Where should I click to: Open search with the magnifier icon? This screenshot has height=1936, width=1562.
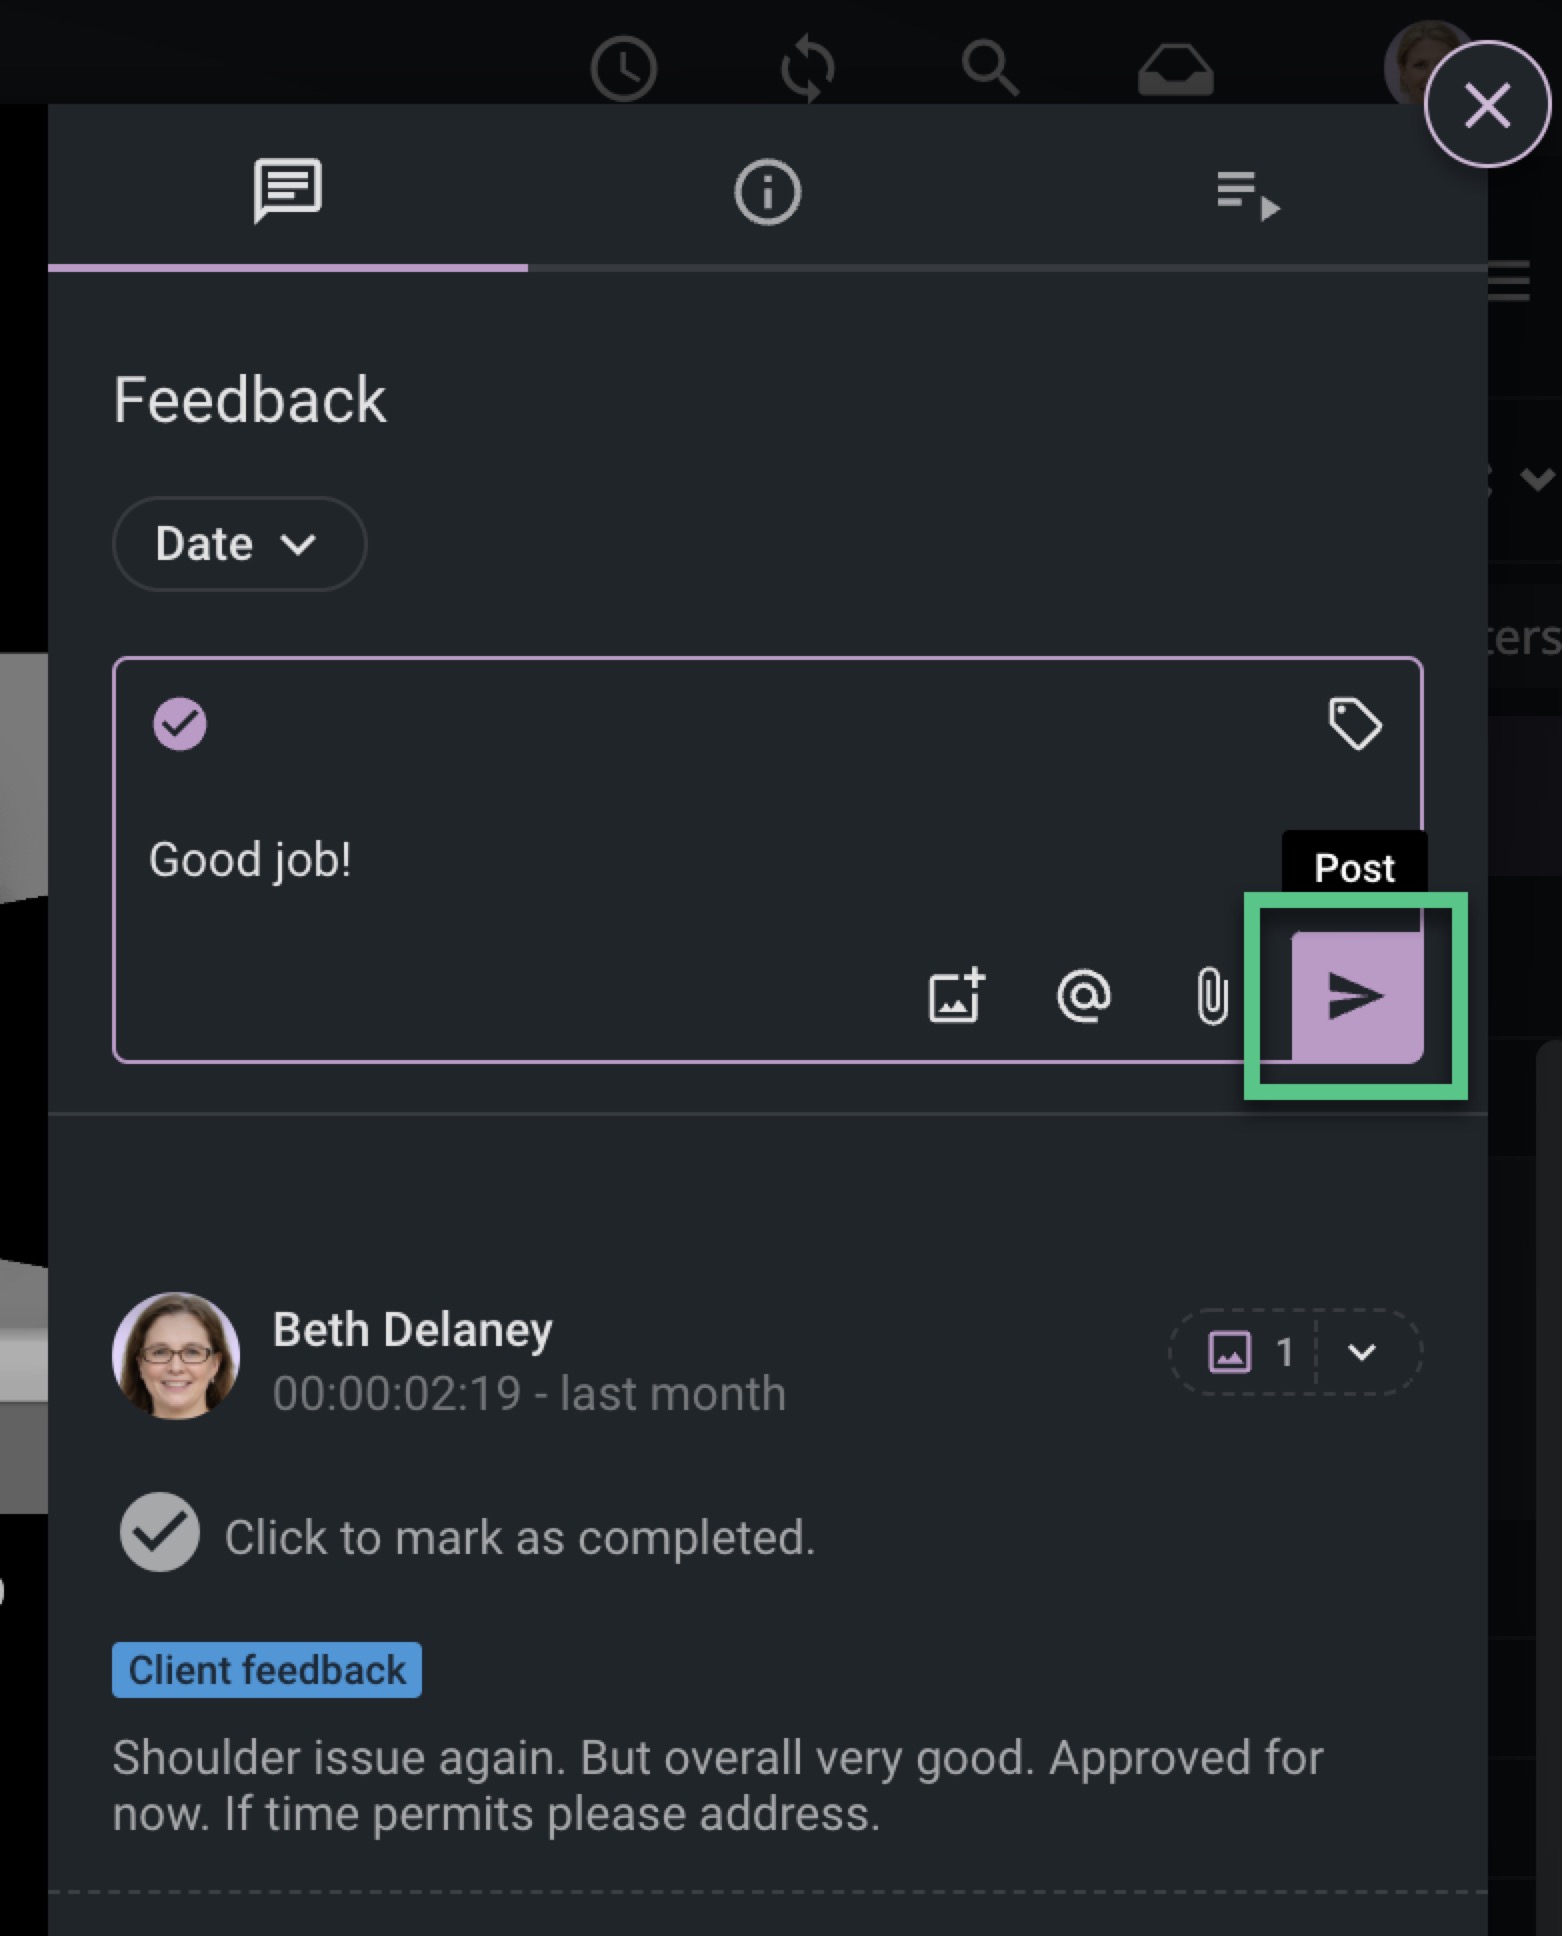989,68
